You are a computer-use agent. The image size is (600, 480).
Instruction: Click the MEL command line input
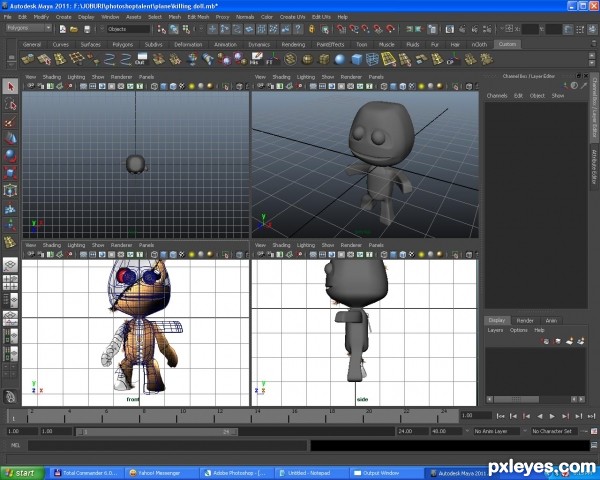[x=167, y=445]
